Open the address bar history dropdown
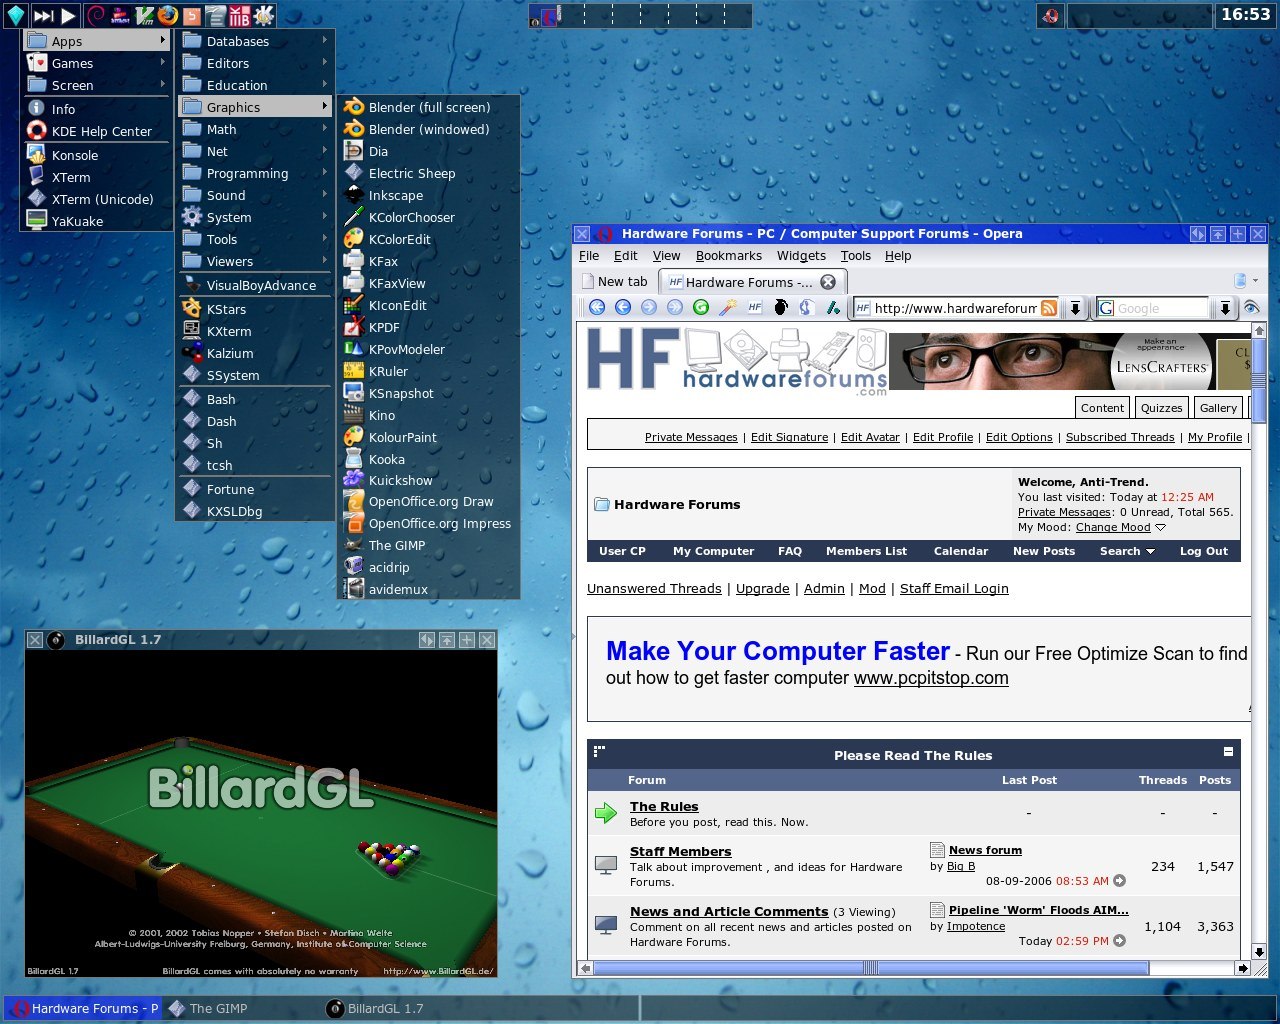Image resolution: width=1280 pixels, height=1024 pixels. 1075,308
